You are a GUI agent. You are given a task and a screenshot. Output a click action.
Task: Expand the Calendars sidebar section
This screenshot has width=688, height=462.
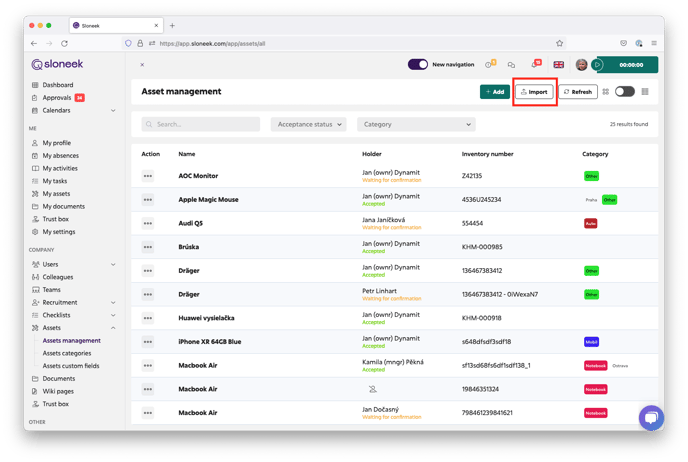coord(113,111)
